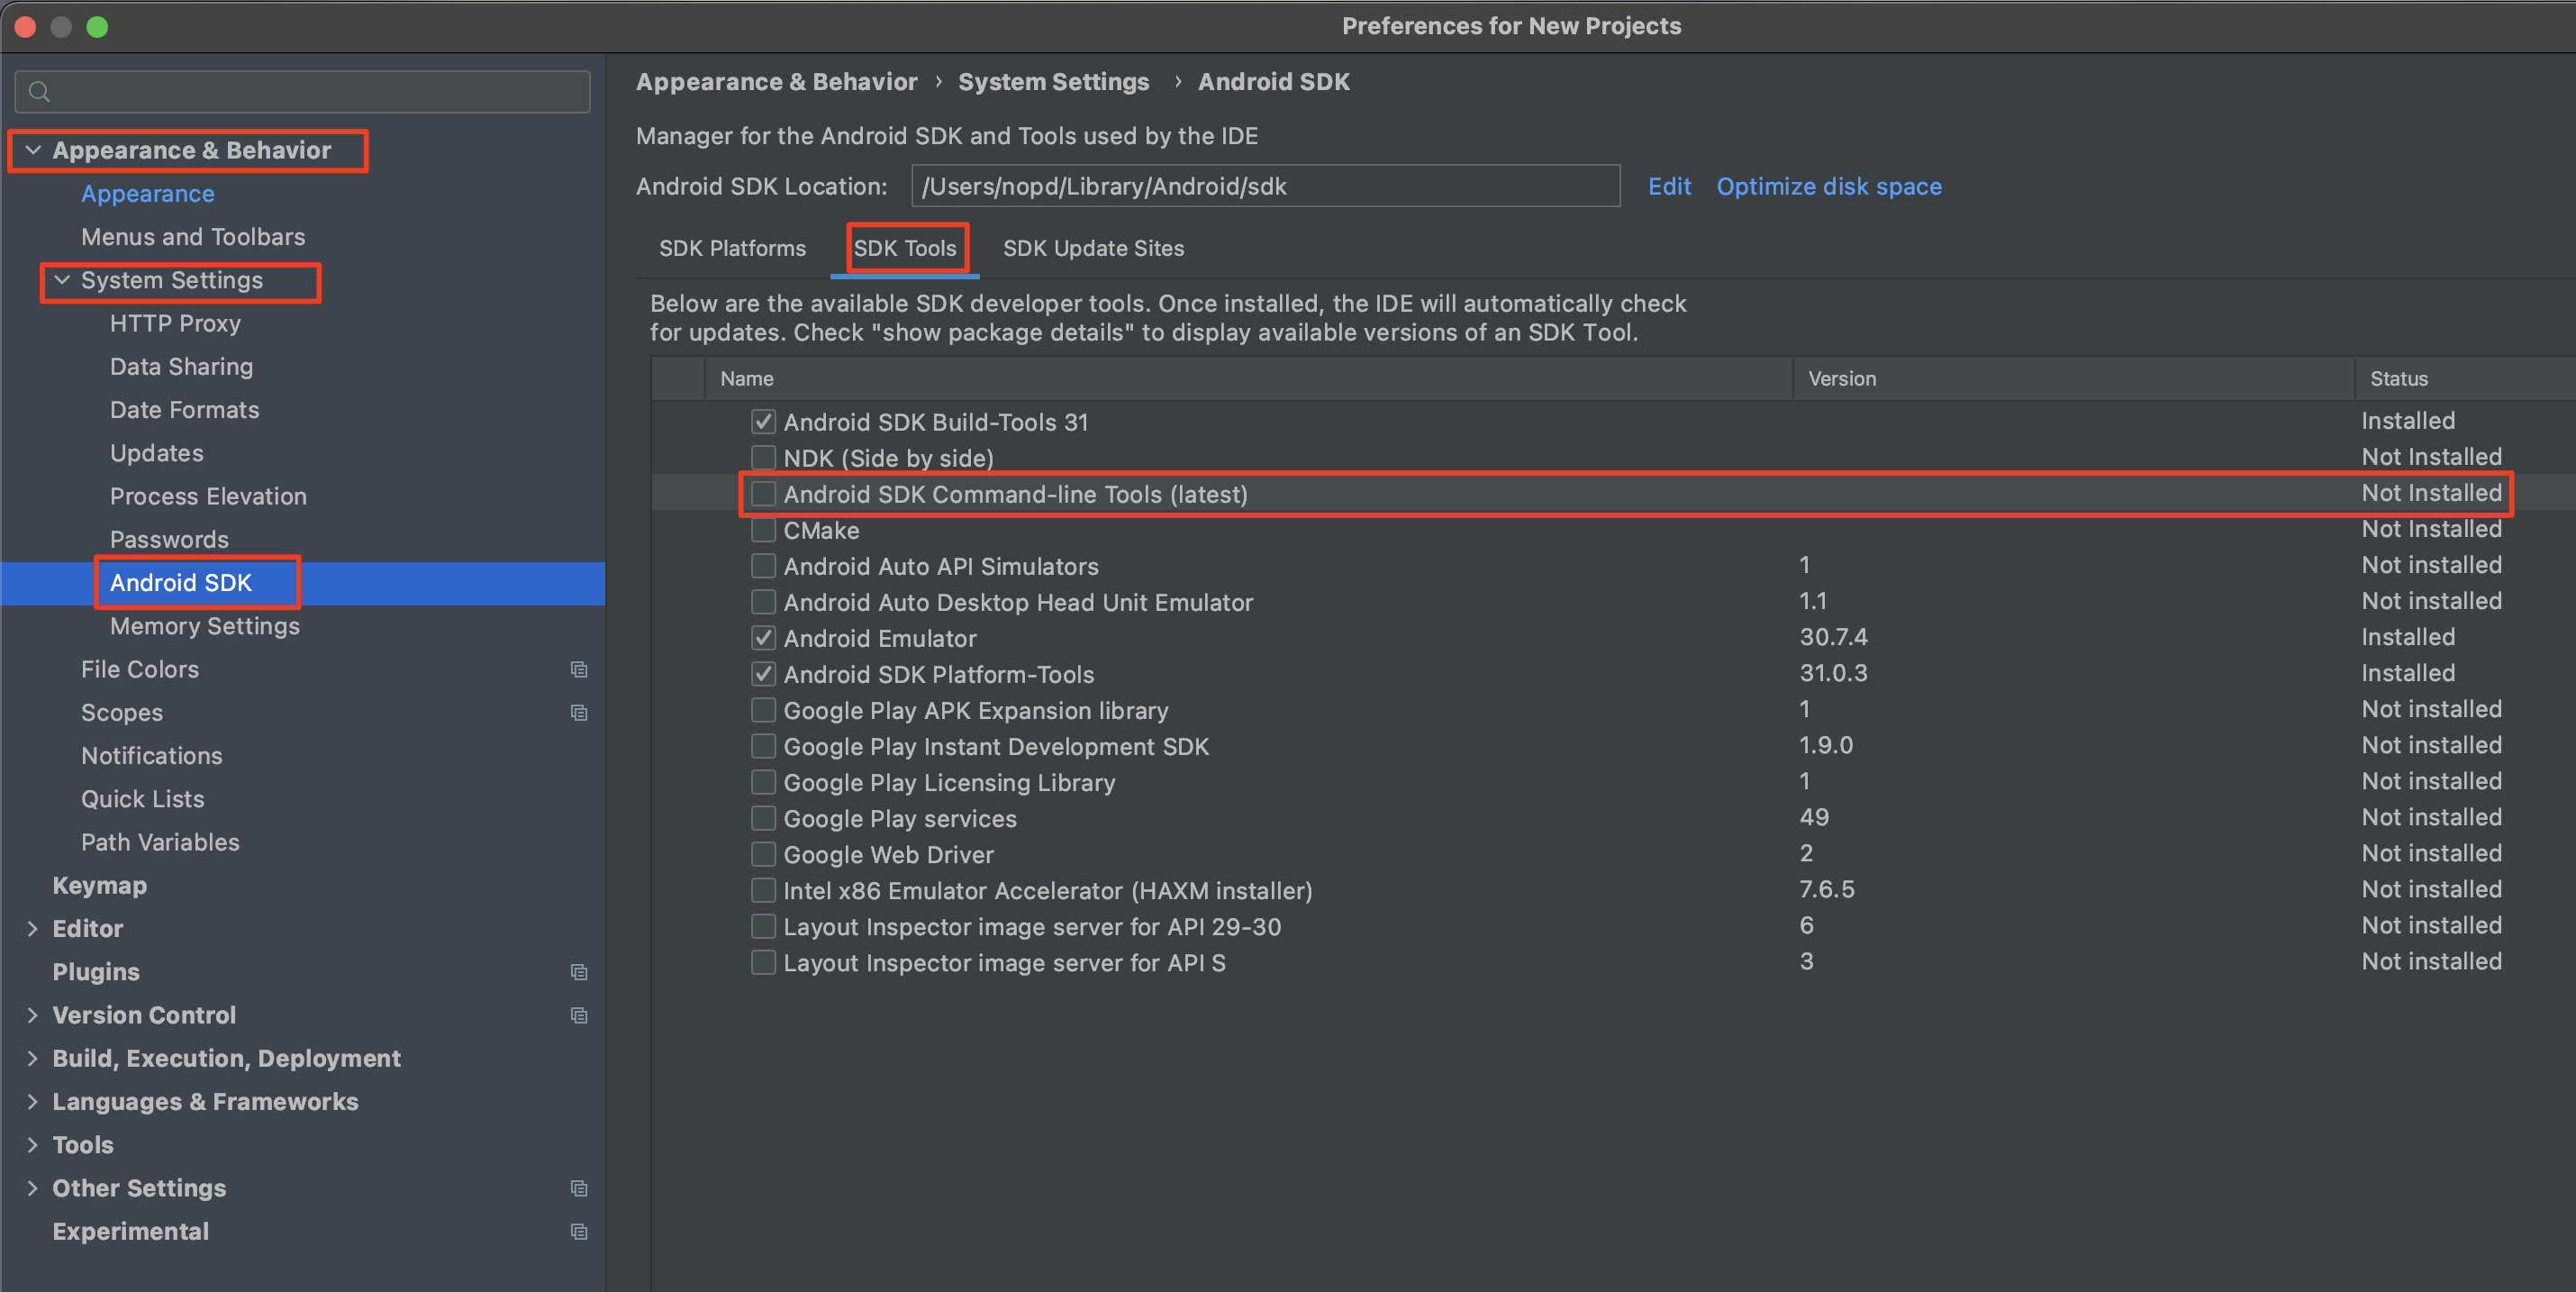This screenshot has width=2576, height=1292.
Task: Check the NDK (Side by side) box
Action: (763, 458)
